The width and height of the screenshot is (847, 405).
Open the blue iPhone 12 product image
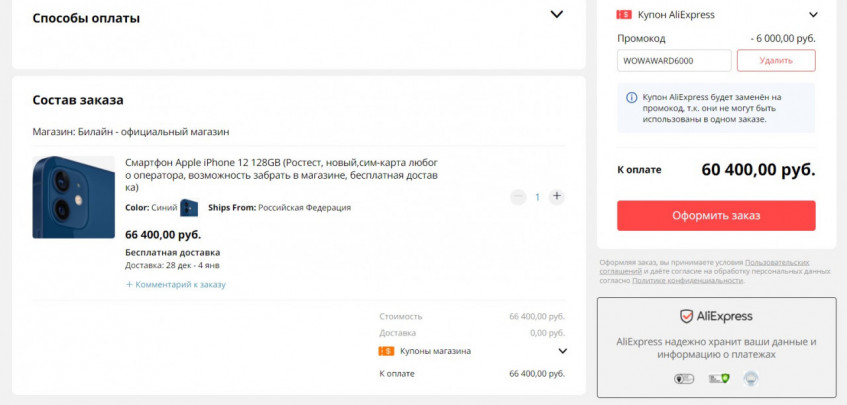tap(74, 197)
